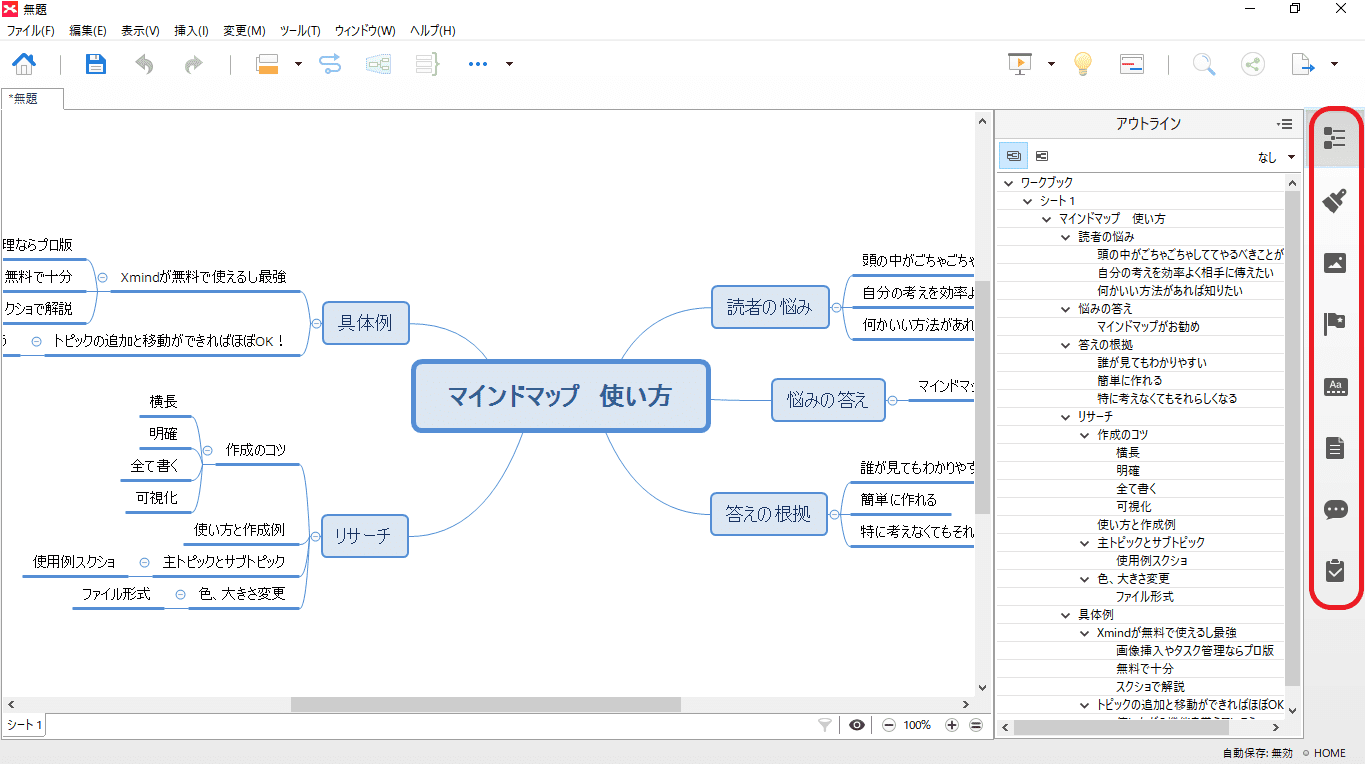This screenshot has height=764, width=1365.
Task: Open the Format brush panel
Action: pos(1335,201)
